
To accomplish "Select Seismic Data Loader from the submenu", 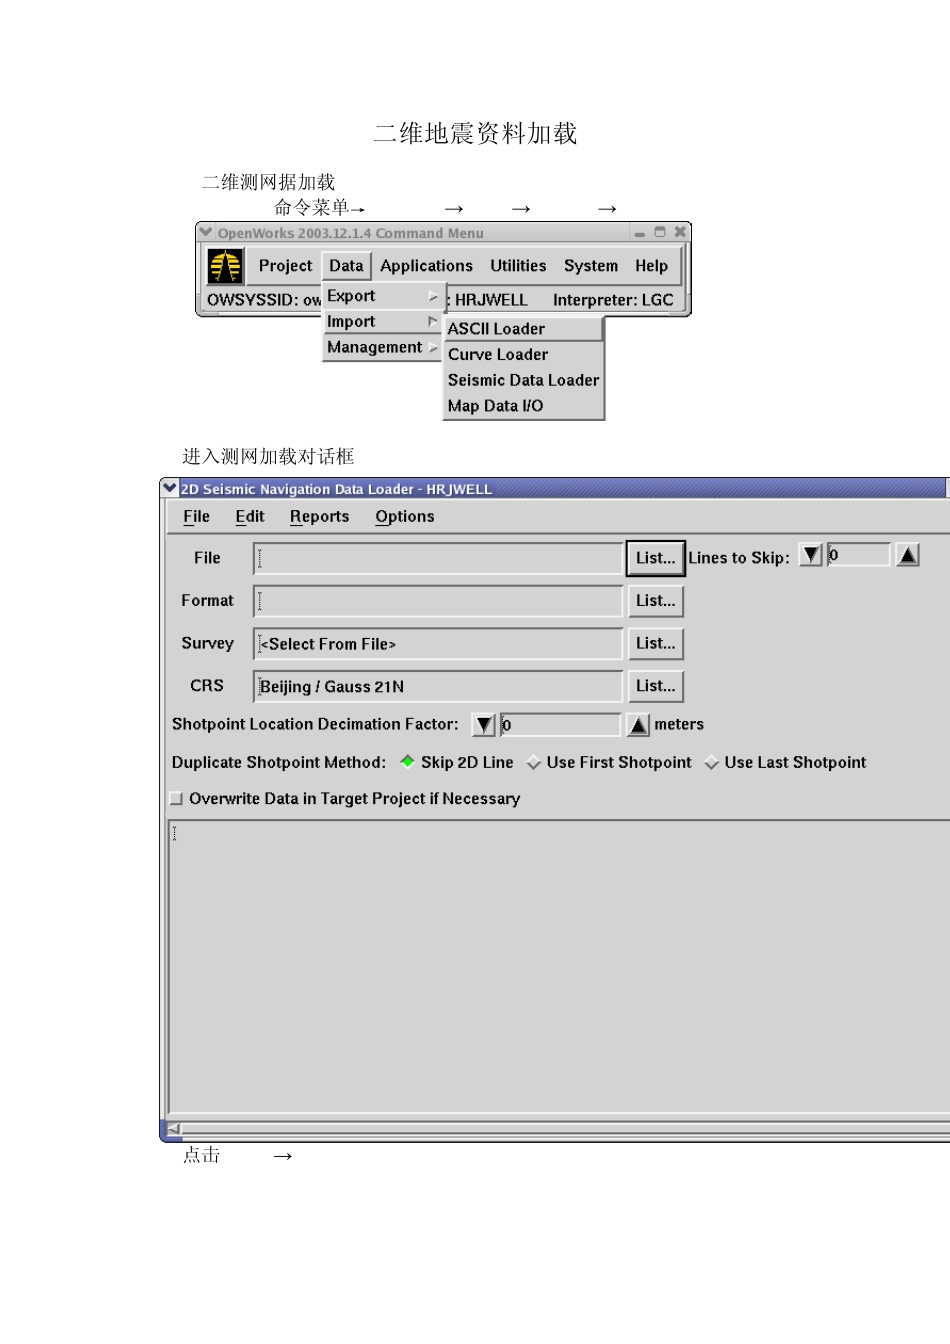I will coord(523,380).
